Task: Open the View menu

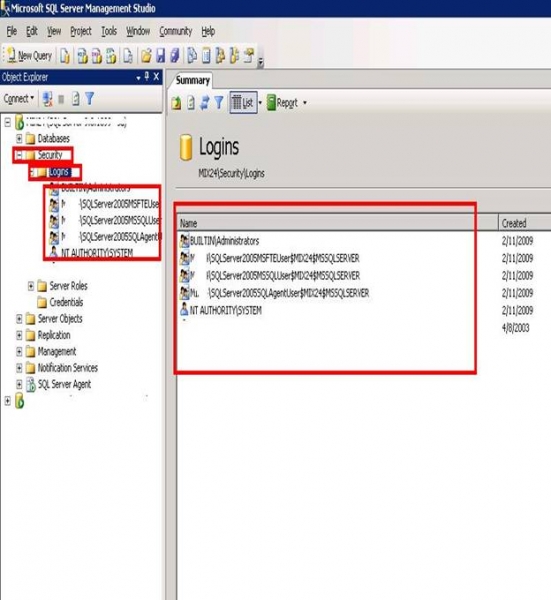Action: click(x=54, y=31)
